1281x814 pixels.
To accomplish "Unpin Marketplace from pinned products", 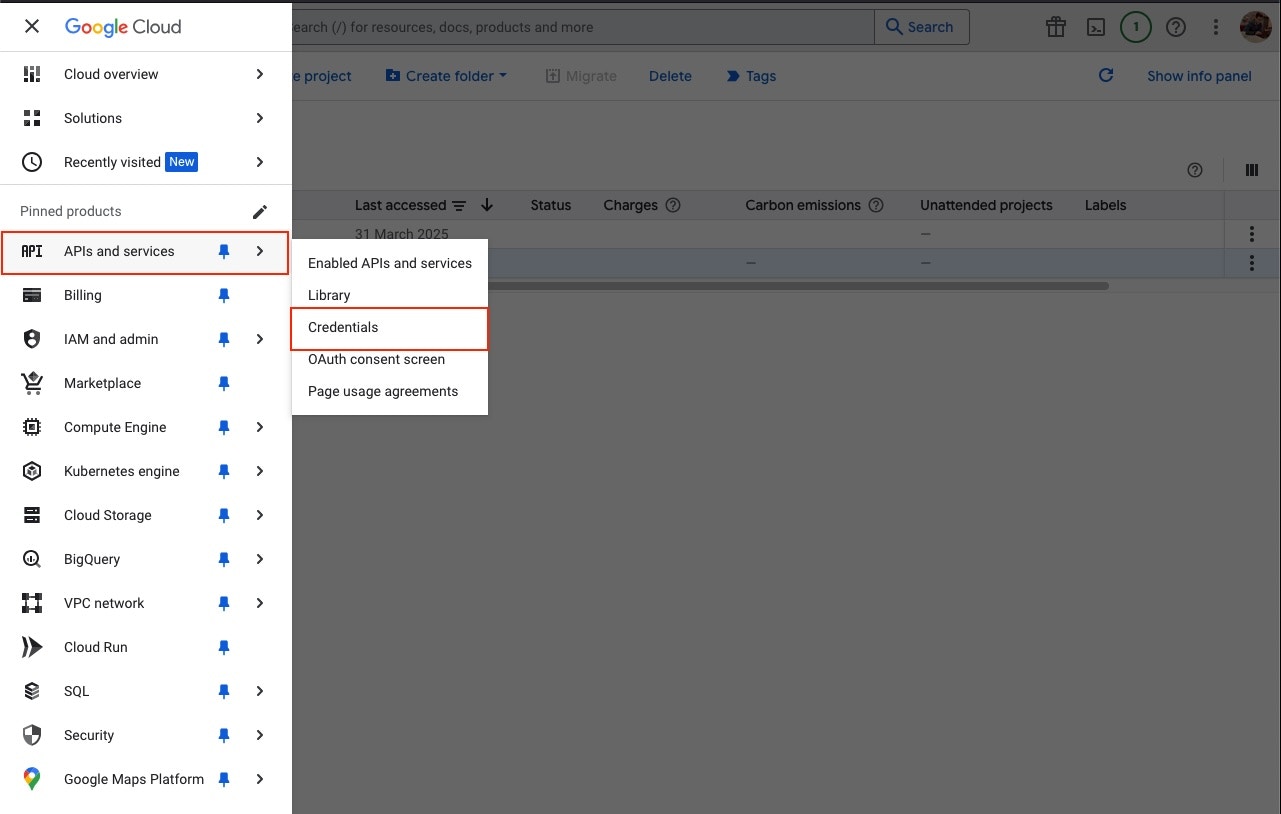I will [x=224, y=384].
